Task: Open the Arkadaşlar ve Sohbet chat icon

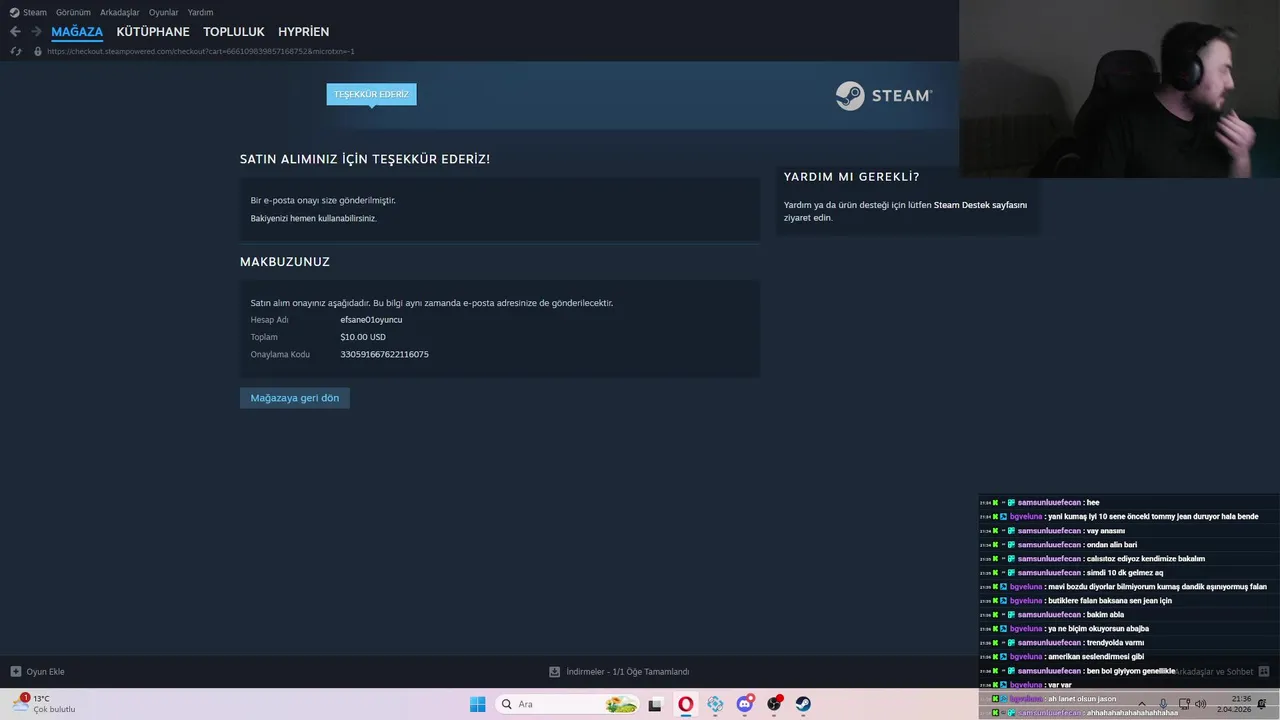Action: (1263, 672)
